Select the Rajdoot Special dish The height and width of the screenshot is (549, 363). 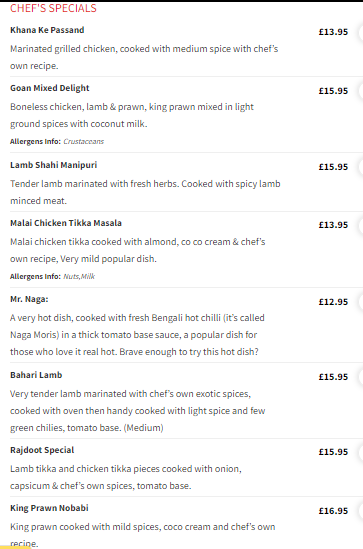[x=42, y=450]
